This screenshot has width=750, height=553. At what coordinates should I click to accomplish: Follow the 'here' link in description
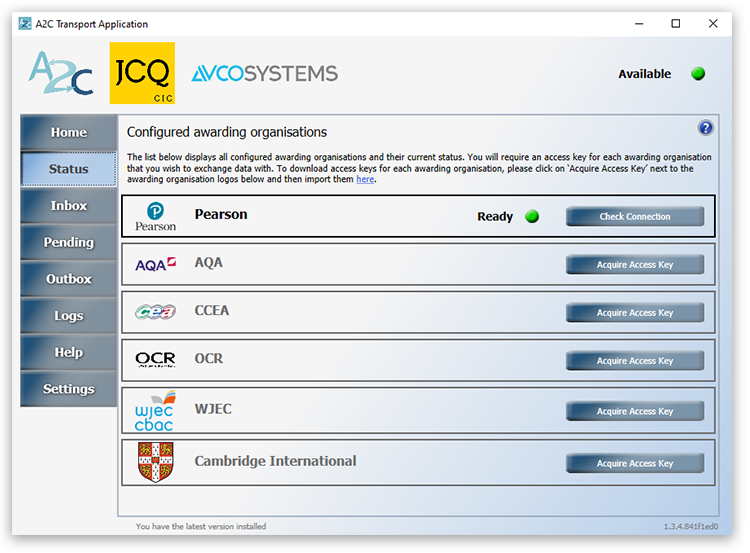click(365, 180)
